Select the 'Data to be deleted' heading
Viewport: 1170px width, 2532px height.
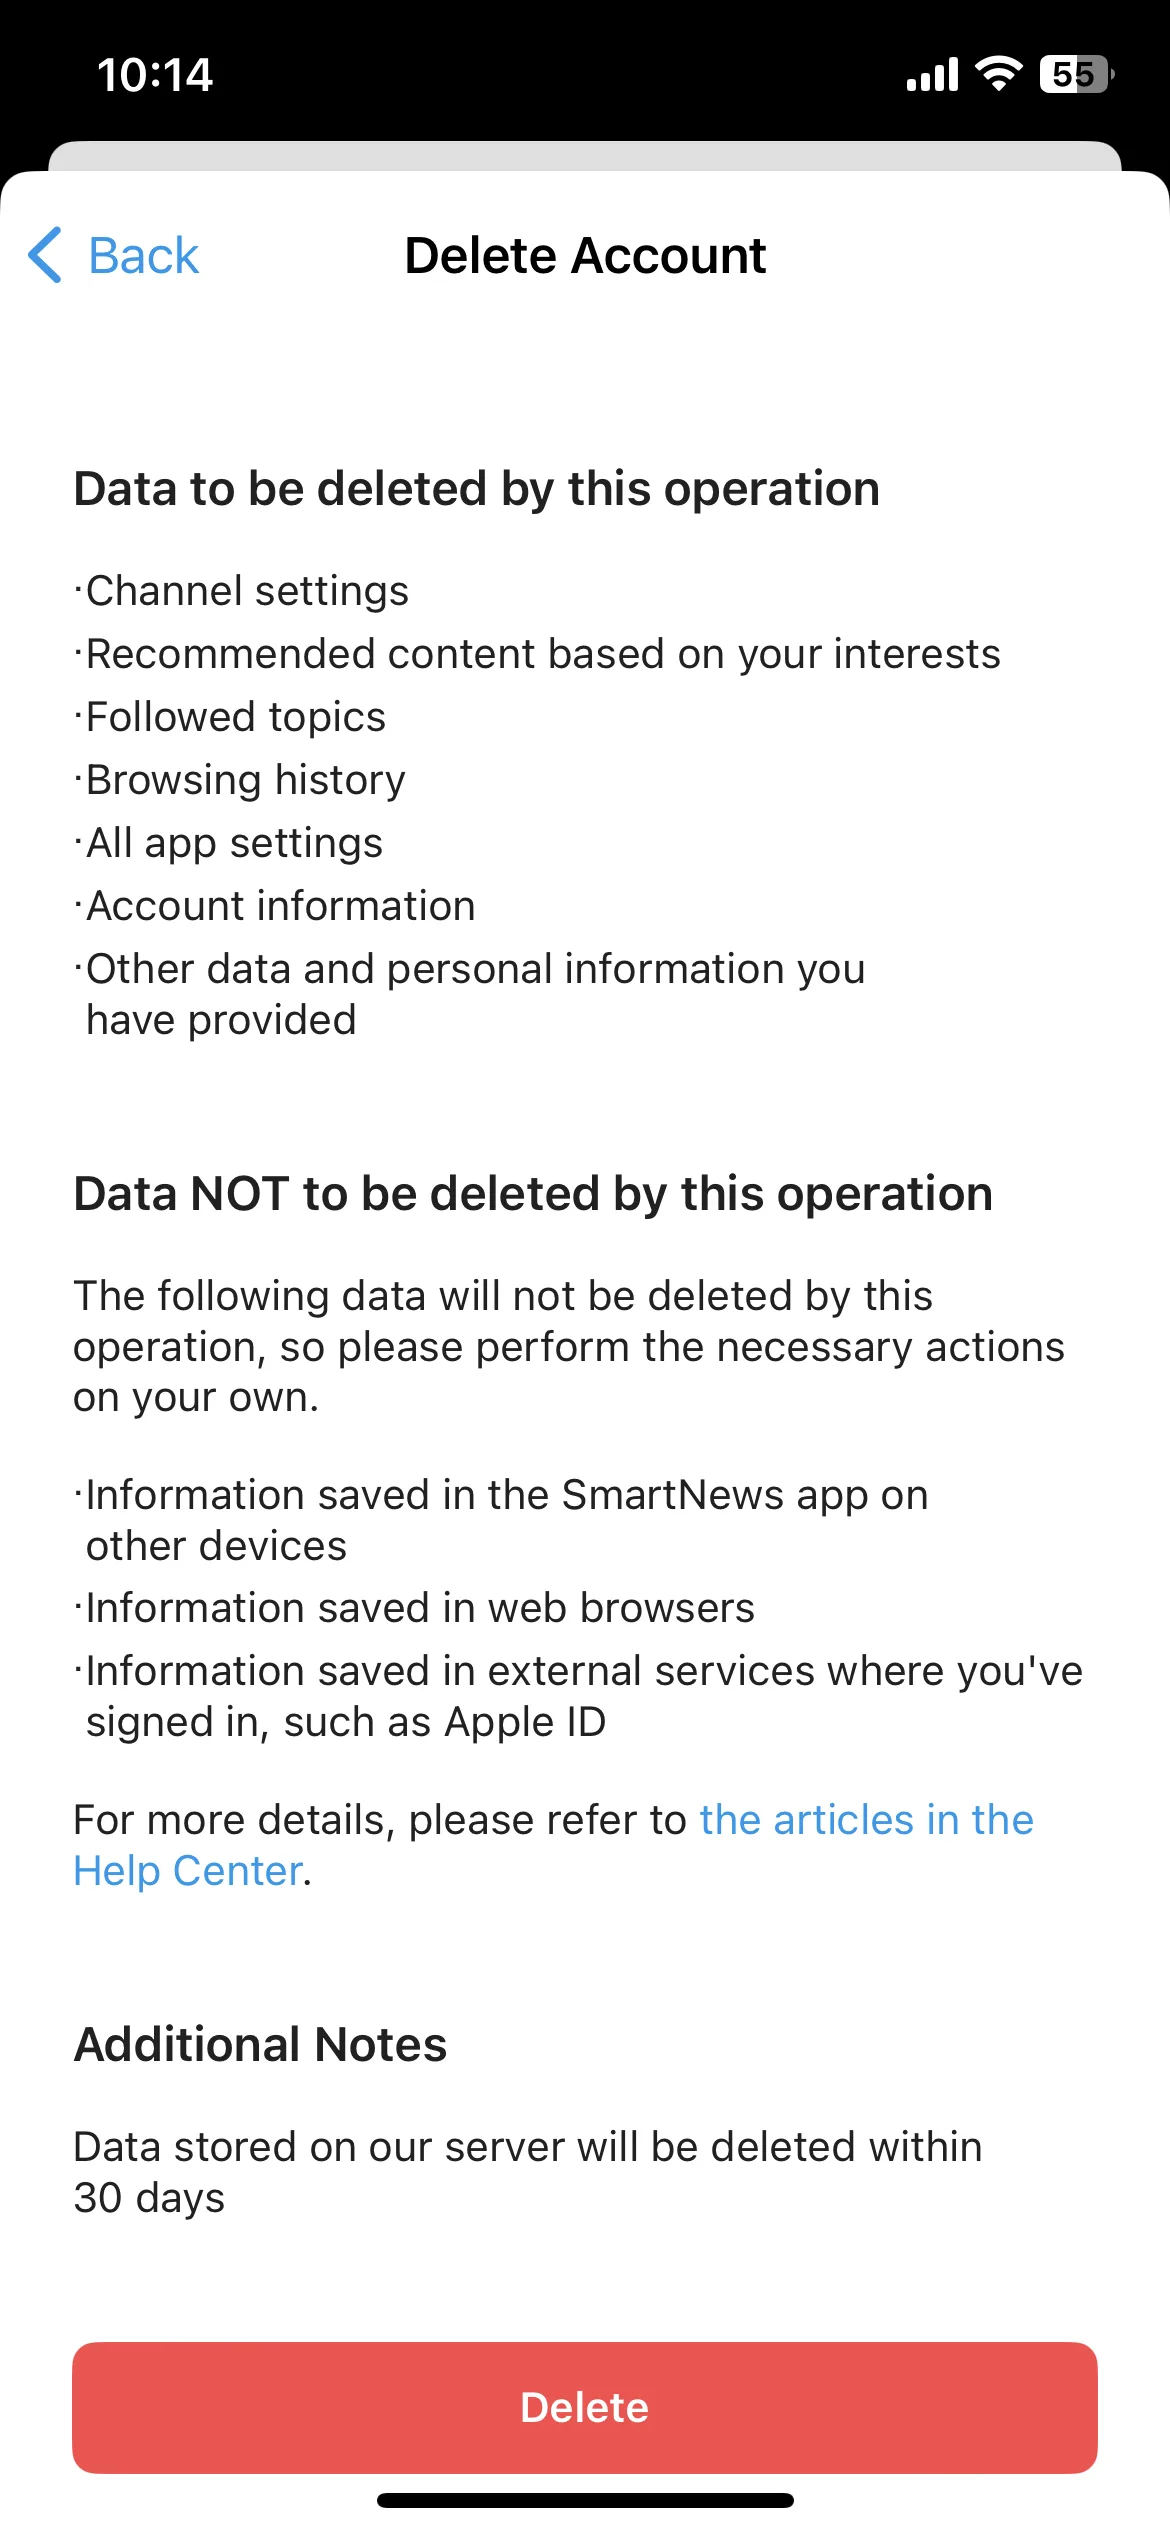[477, 489]
